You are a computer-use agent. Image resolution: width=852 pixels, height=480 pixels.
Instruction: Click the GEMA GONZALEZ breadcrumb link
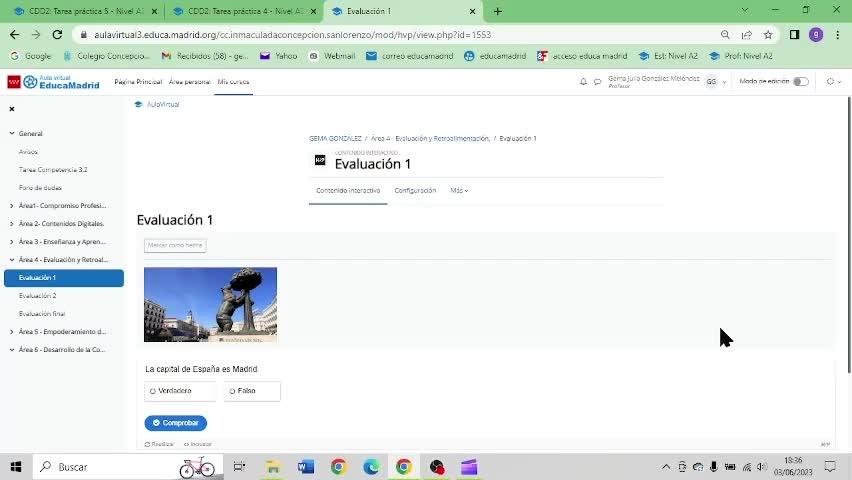(x=335, y=139)
